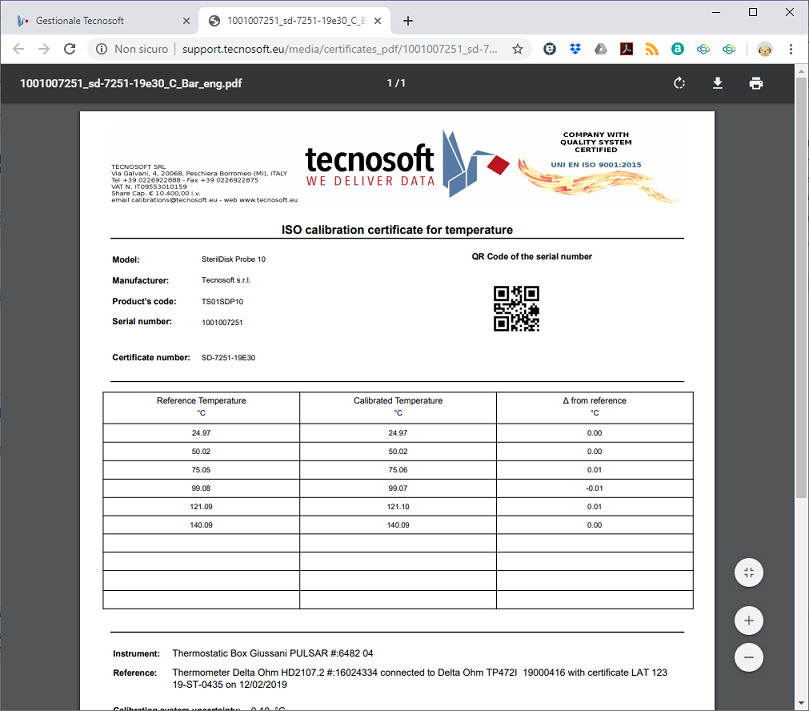The height and width of the screenshot is (711, 809).
Task: Click the vertical scrollbar thumb
Action: click(801, 288)
